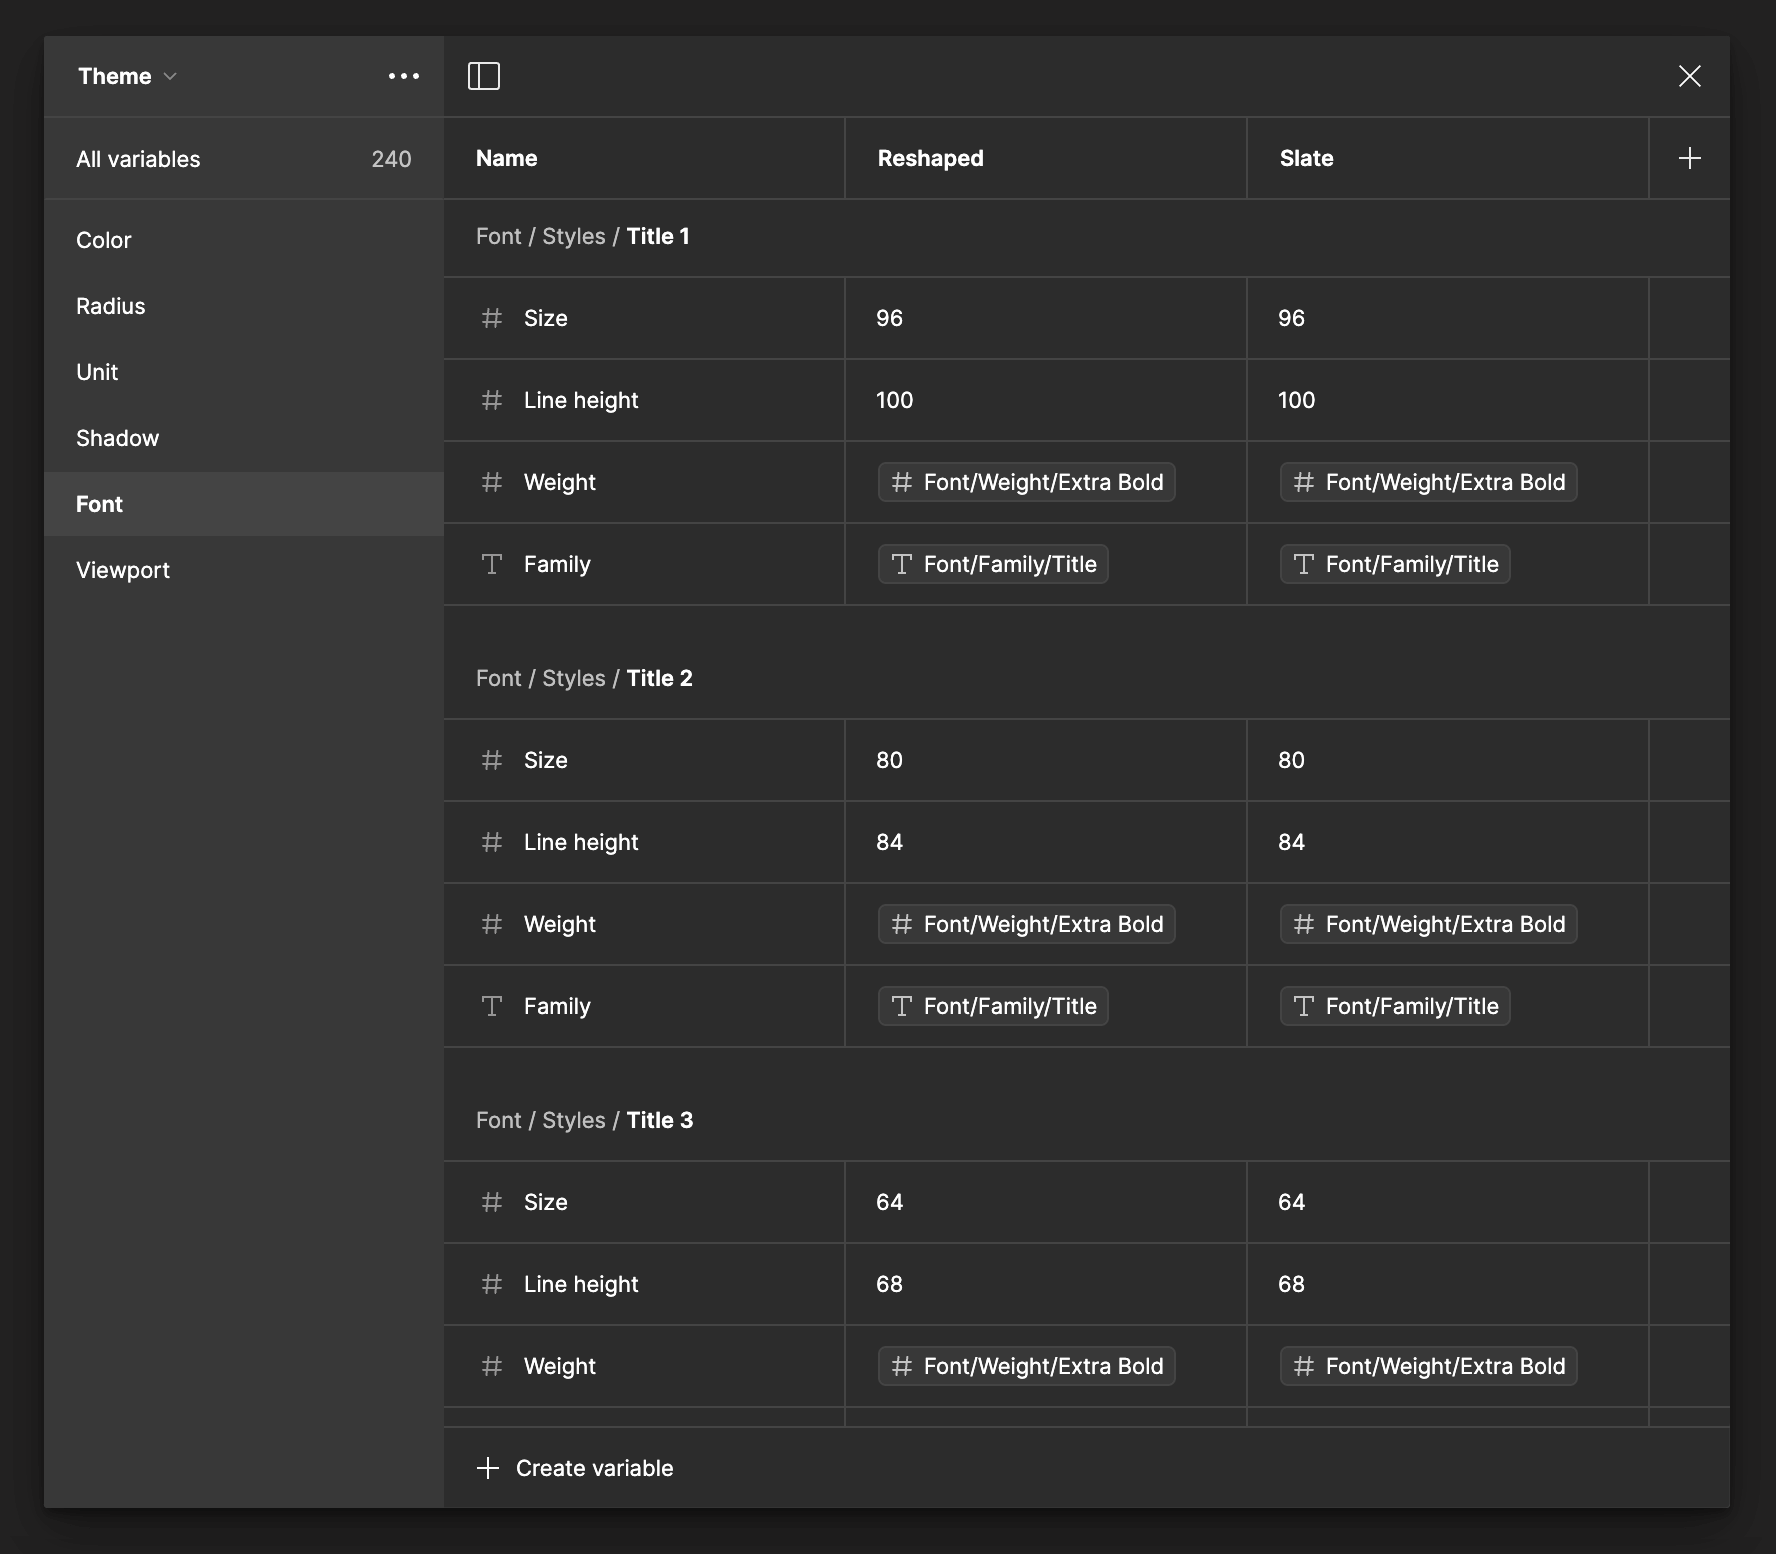Select the Title 3 Size variable name
The image size is (1776, 1554).
coord(545,1202)
